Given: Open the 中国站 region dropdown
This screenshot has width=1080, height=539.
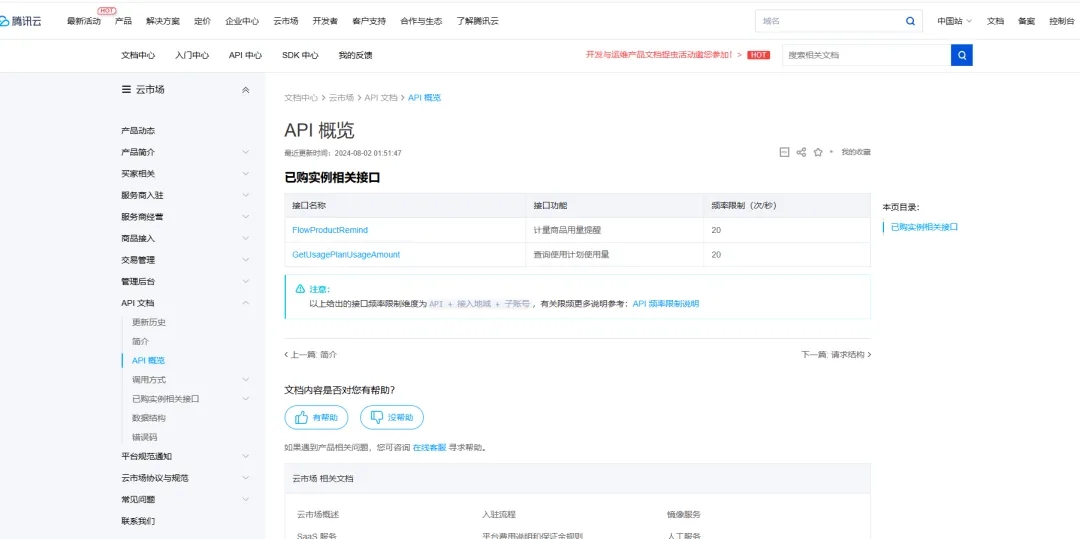Looking at the screenshot, I should 954,21.
